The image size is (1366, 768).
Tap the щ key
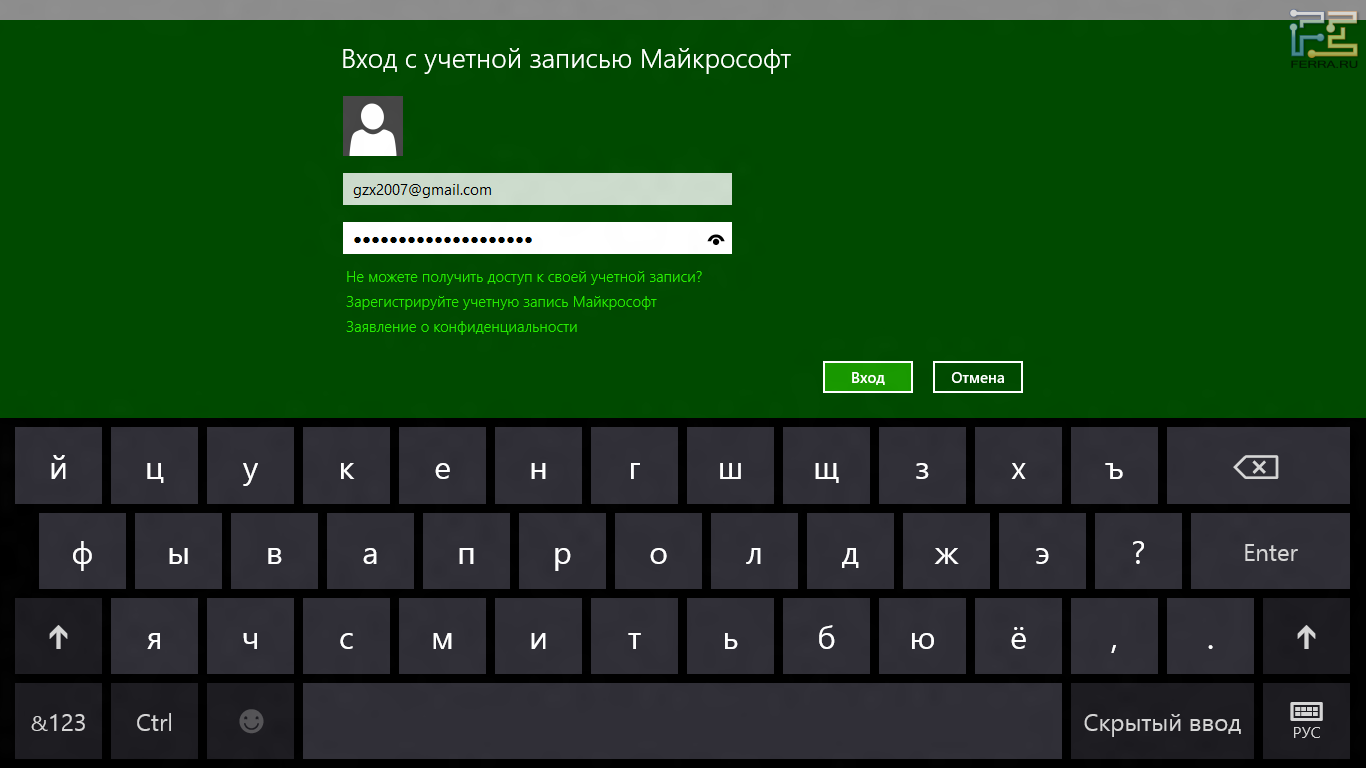click(x=826, y=466)
